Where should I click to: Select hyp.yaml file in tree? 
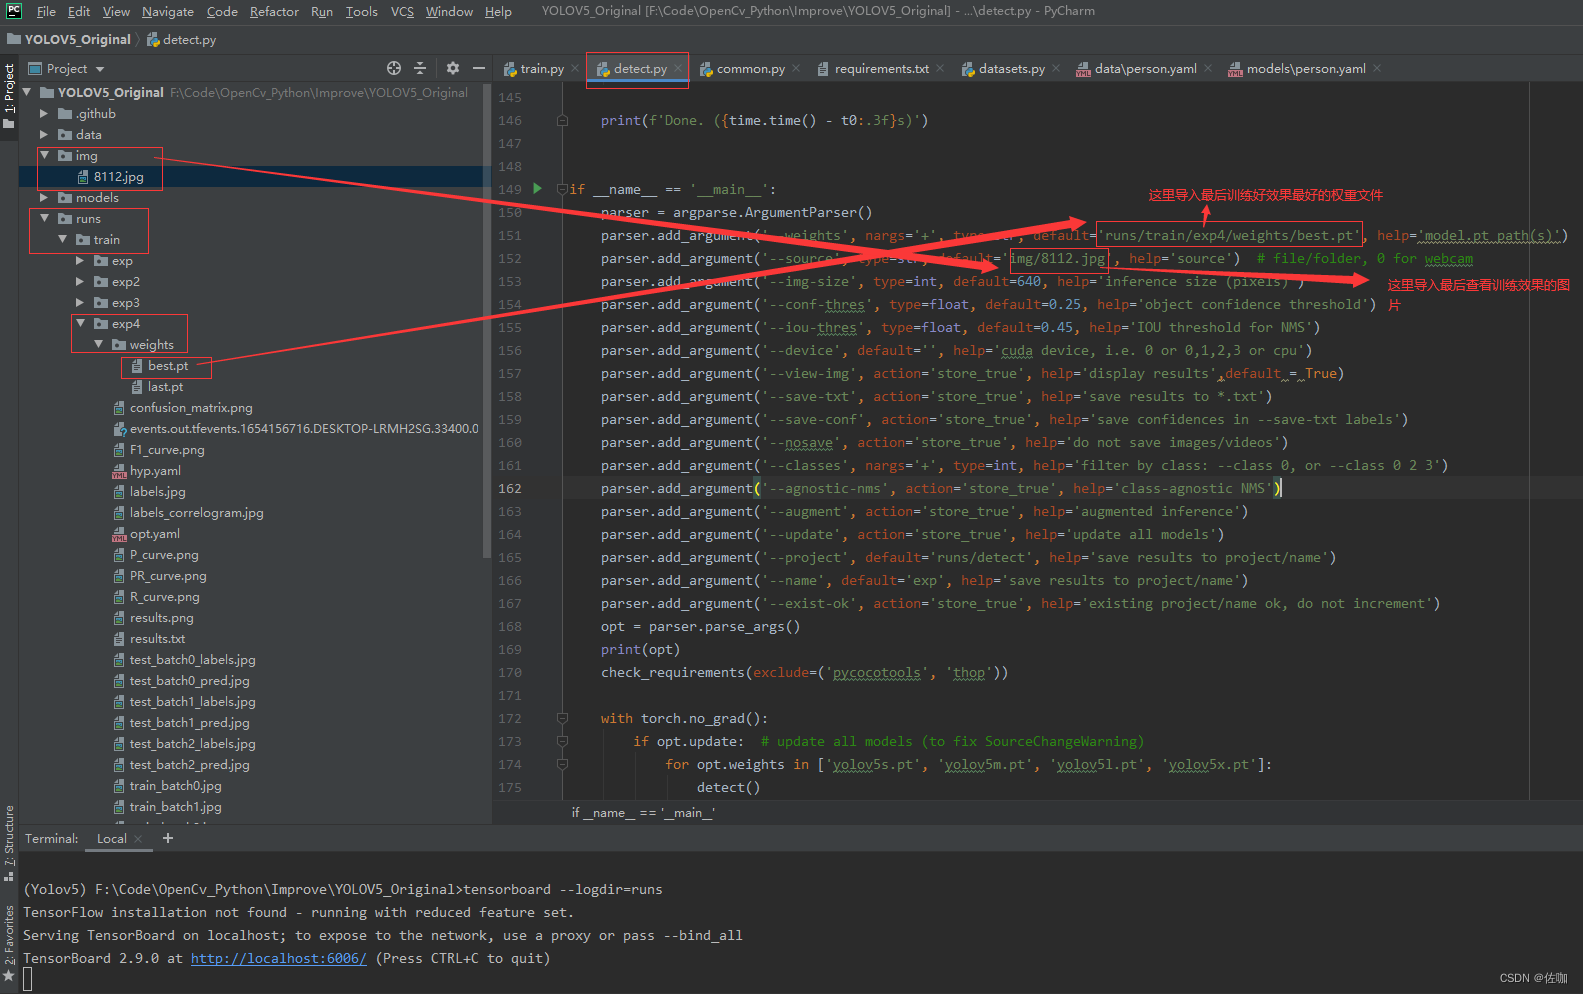click(155, 471)
